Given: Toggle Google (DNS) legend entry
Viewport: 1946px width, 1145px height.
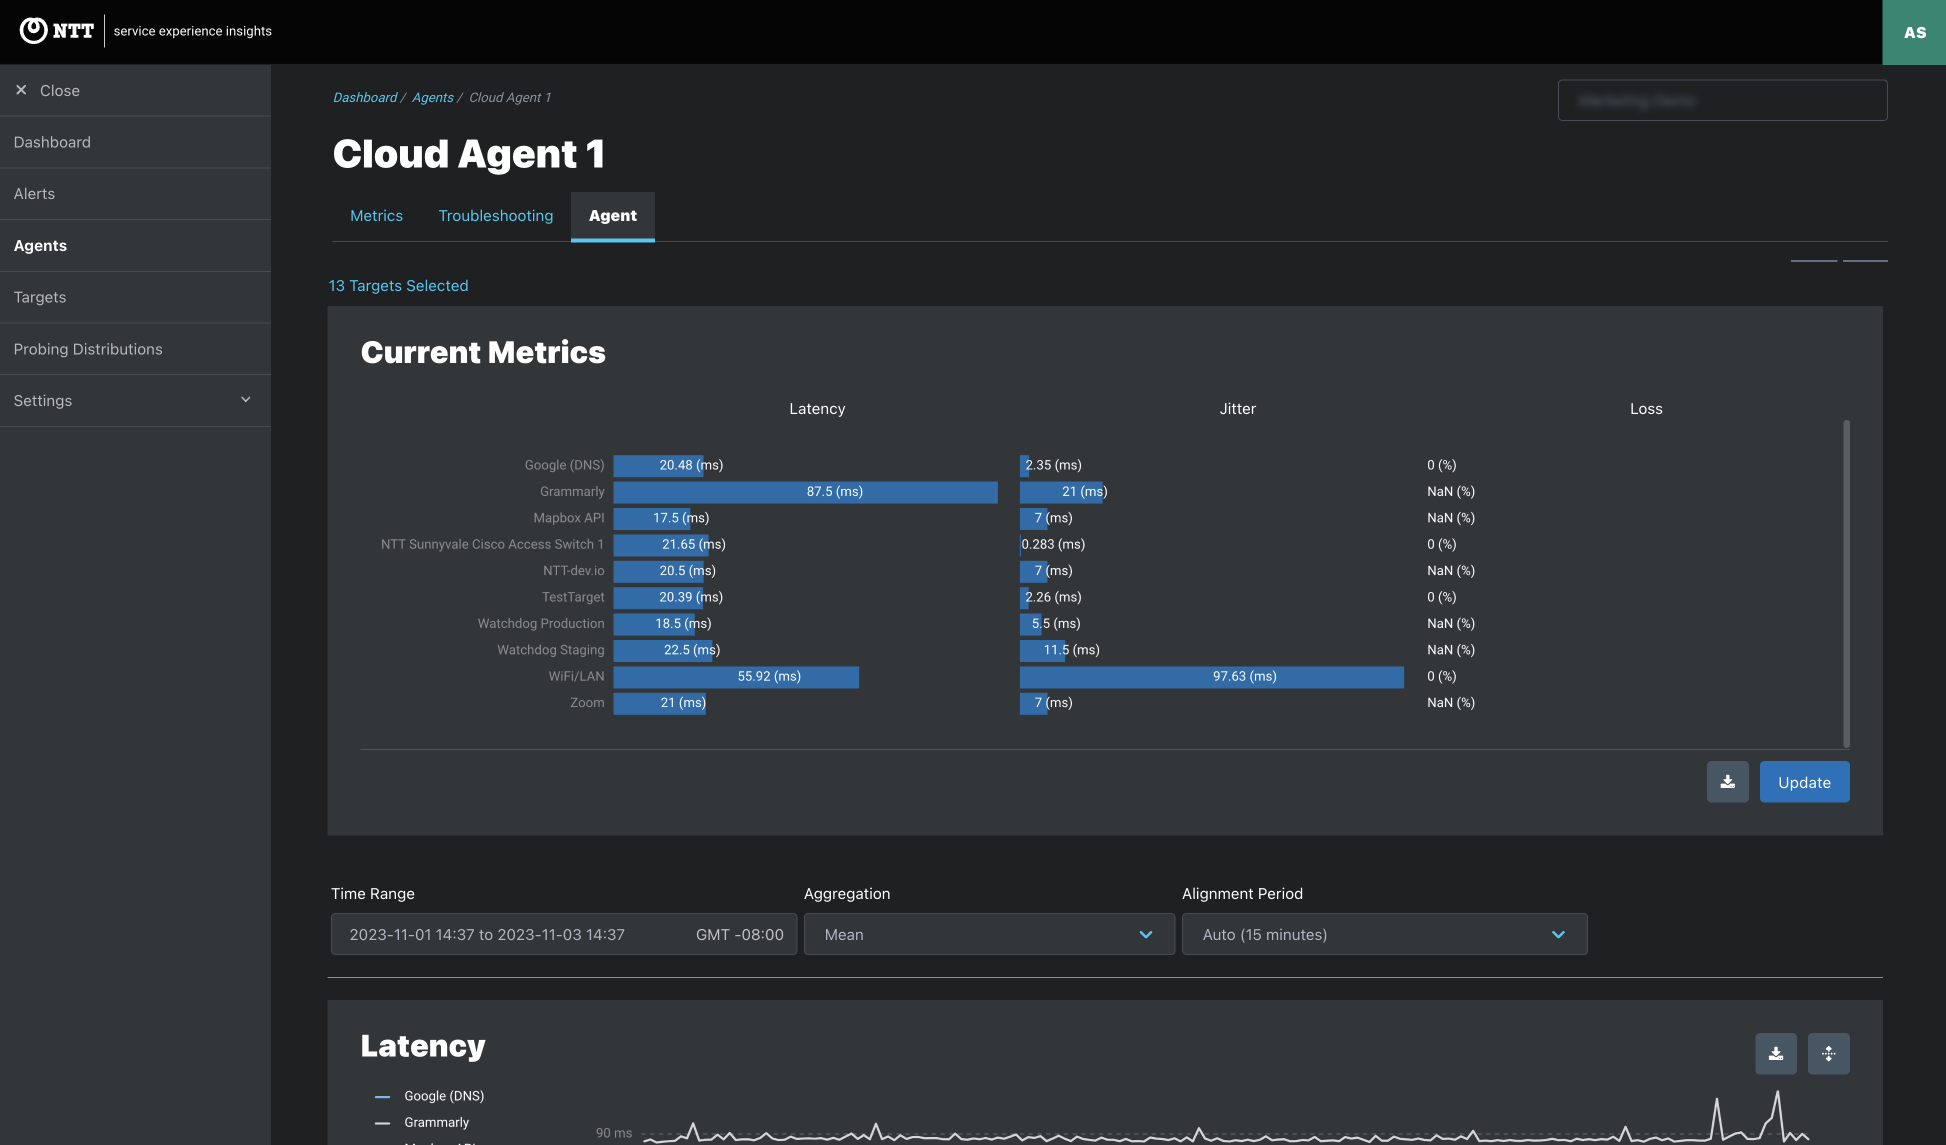Looking at the screenshot, I should [x=430, y=1096].
